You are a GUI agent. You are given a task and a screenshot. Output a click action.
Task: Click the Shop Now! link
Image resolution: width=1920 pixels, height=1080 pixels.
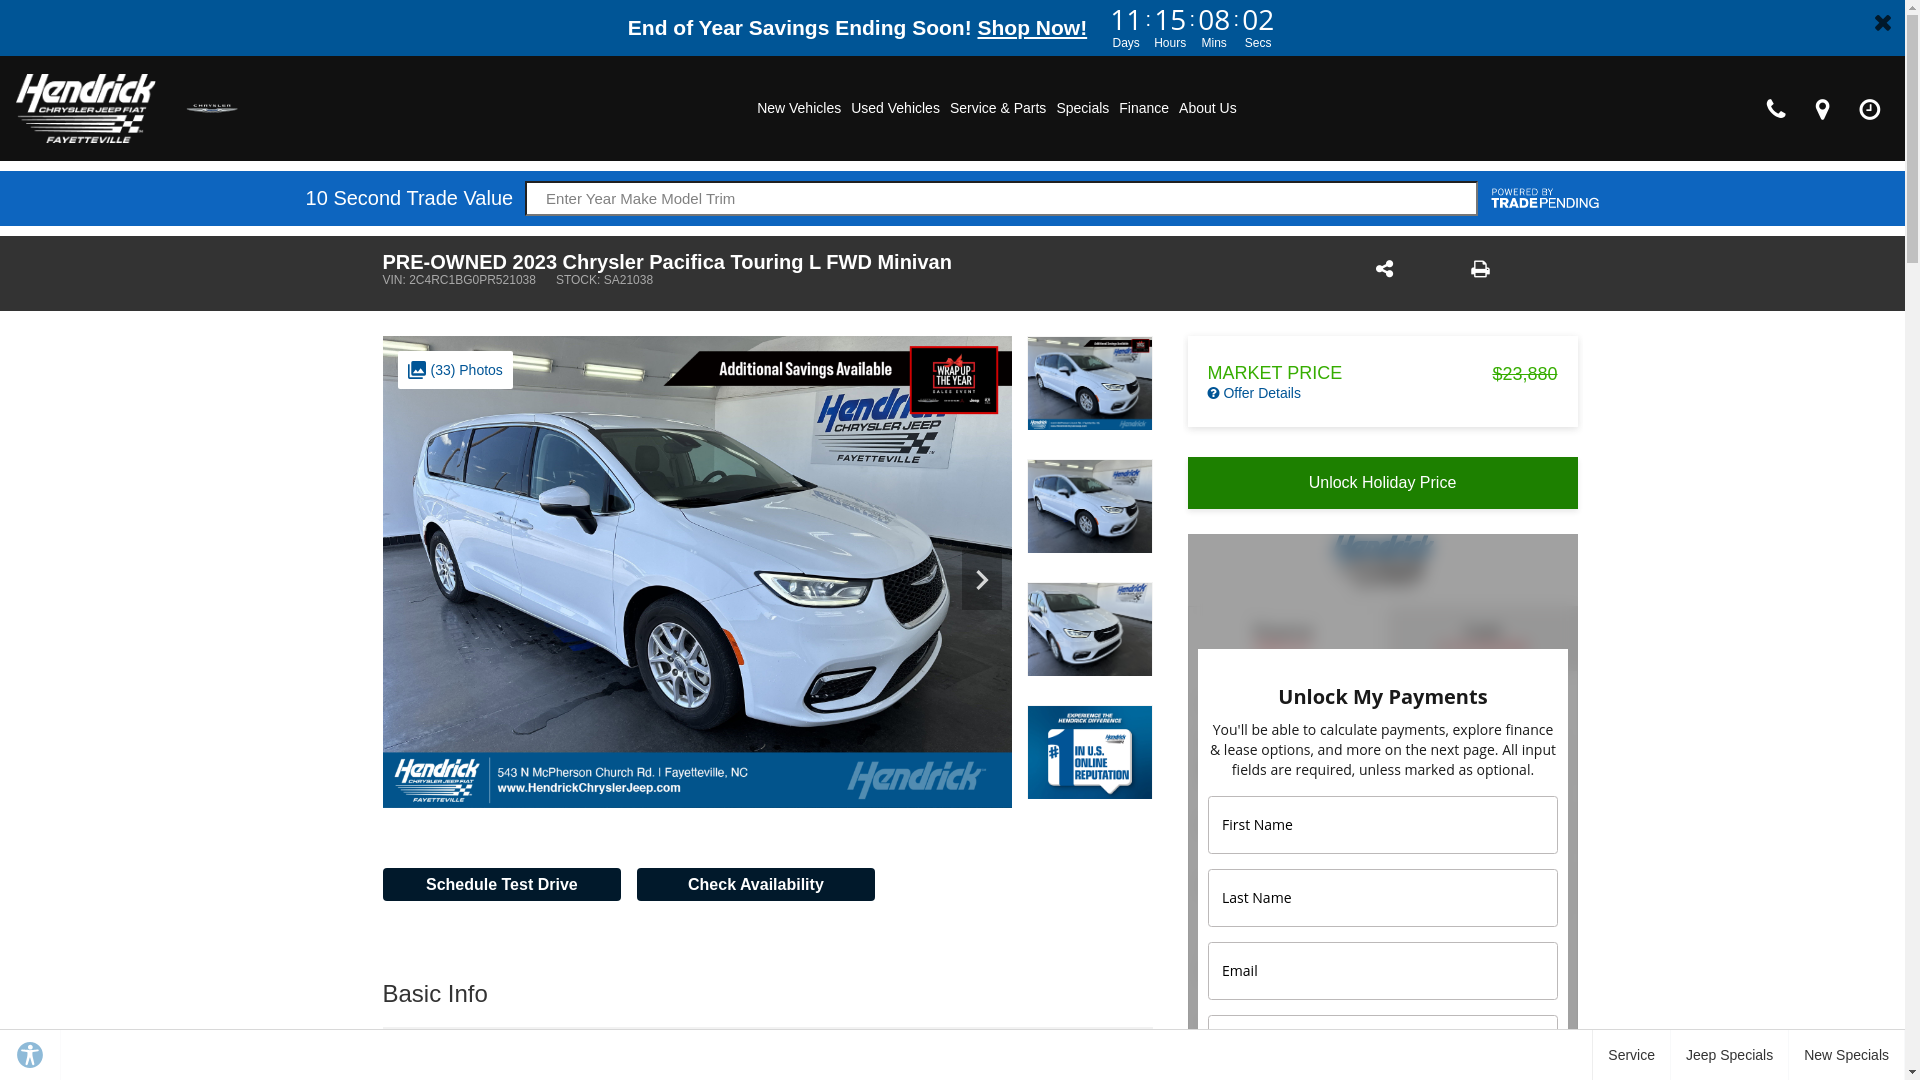(1032, 28)
